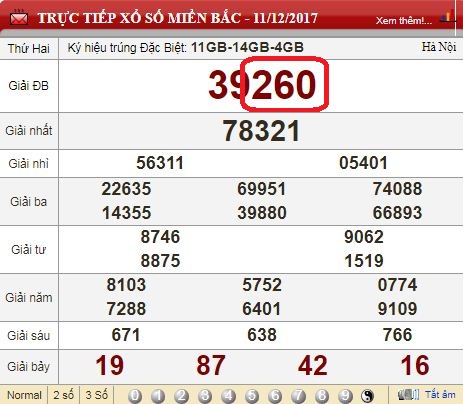Image resolution: width=463 pixels, height=404 pixels.
Task: Switch to Normal display mode
Action: (x=24, y=395)
